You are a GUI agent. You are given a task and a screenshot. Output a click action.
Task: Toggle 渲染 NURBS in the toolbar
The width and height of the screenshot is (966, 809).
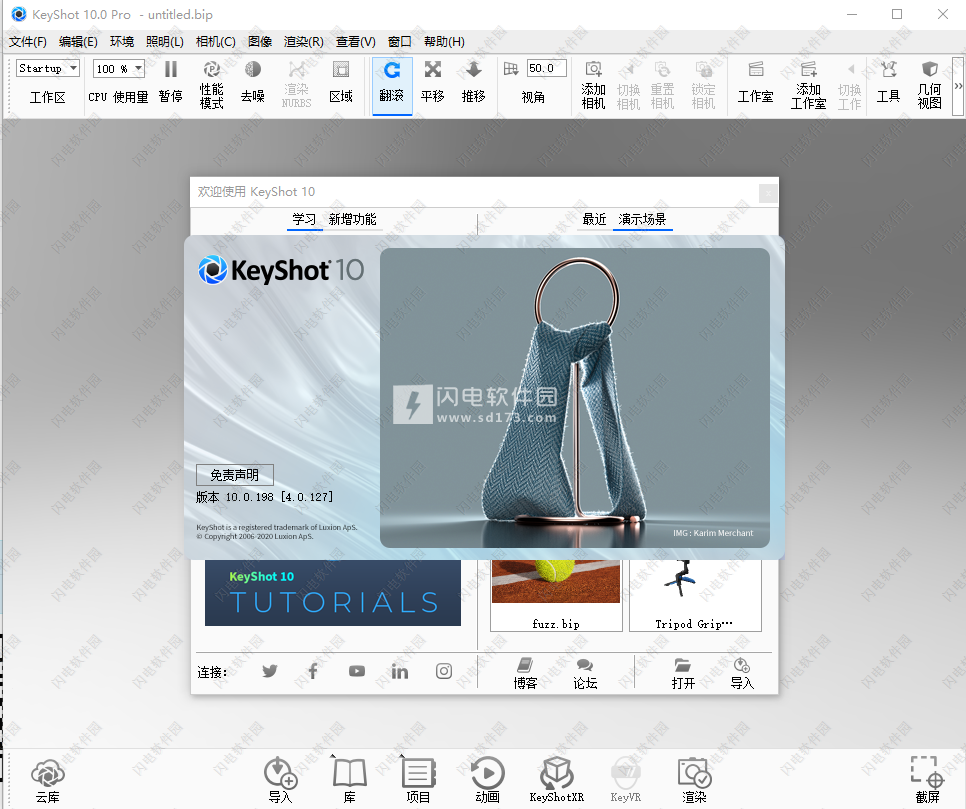point(296,85)
